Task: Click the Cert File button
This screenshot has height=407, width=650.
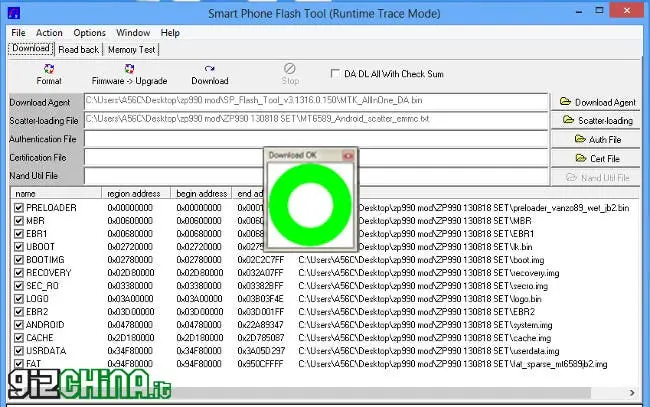Action: point(595,159)
